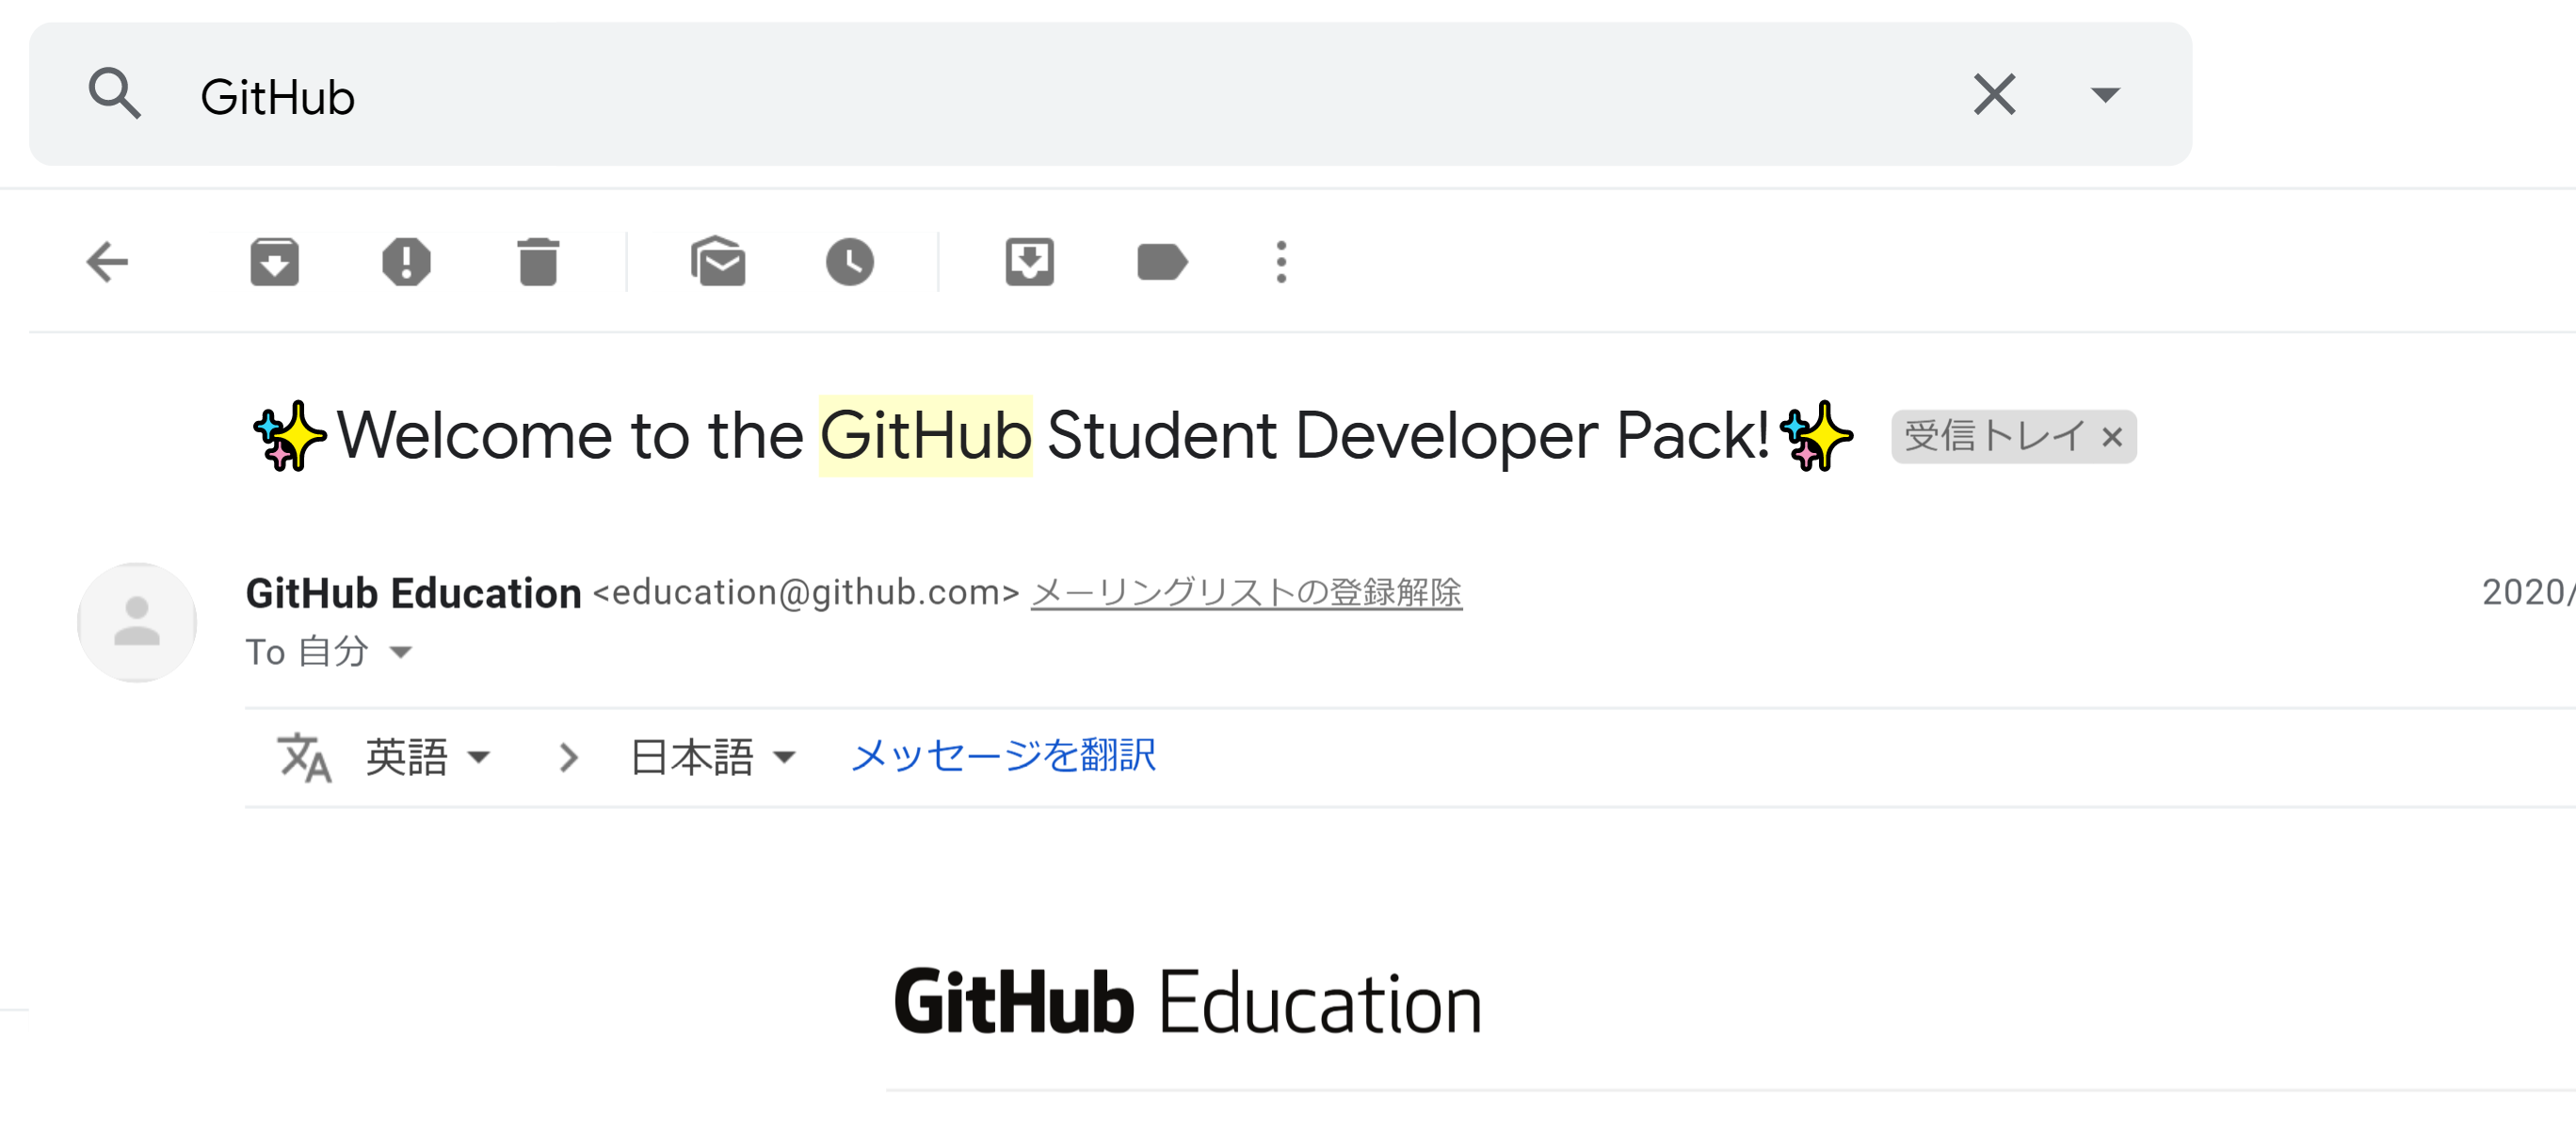Archive this email
2576x1148 pixels.
[274, 263]
